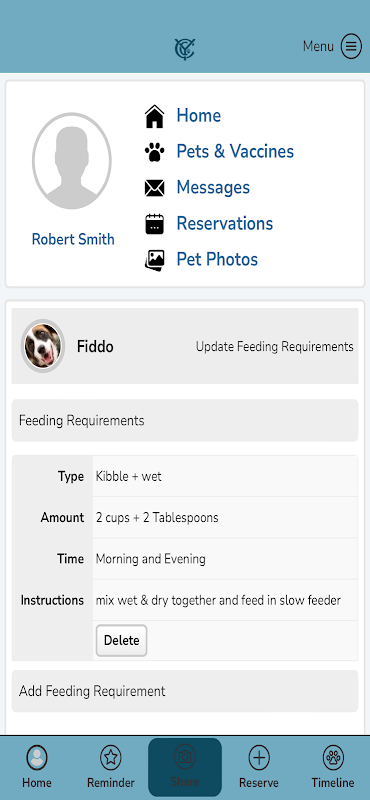The image size is (370, 800).
Task: Click the calendar Reservations icon
Action: [155, 224]
